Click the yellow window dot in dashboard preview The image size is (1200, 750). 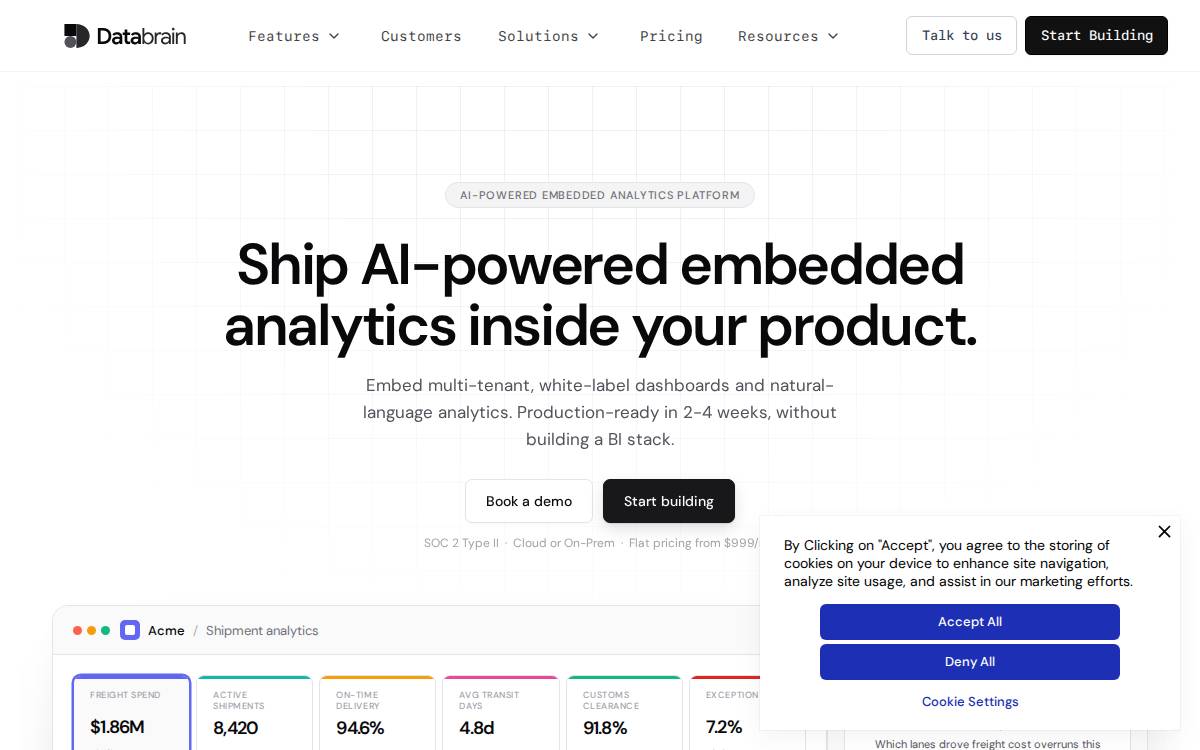[x=92, y=631]
